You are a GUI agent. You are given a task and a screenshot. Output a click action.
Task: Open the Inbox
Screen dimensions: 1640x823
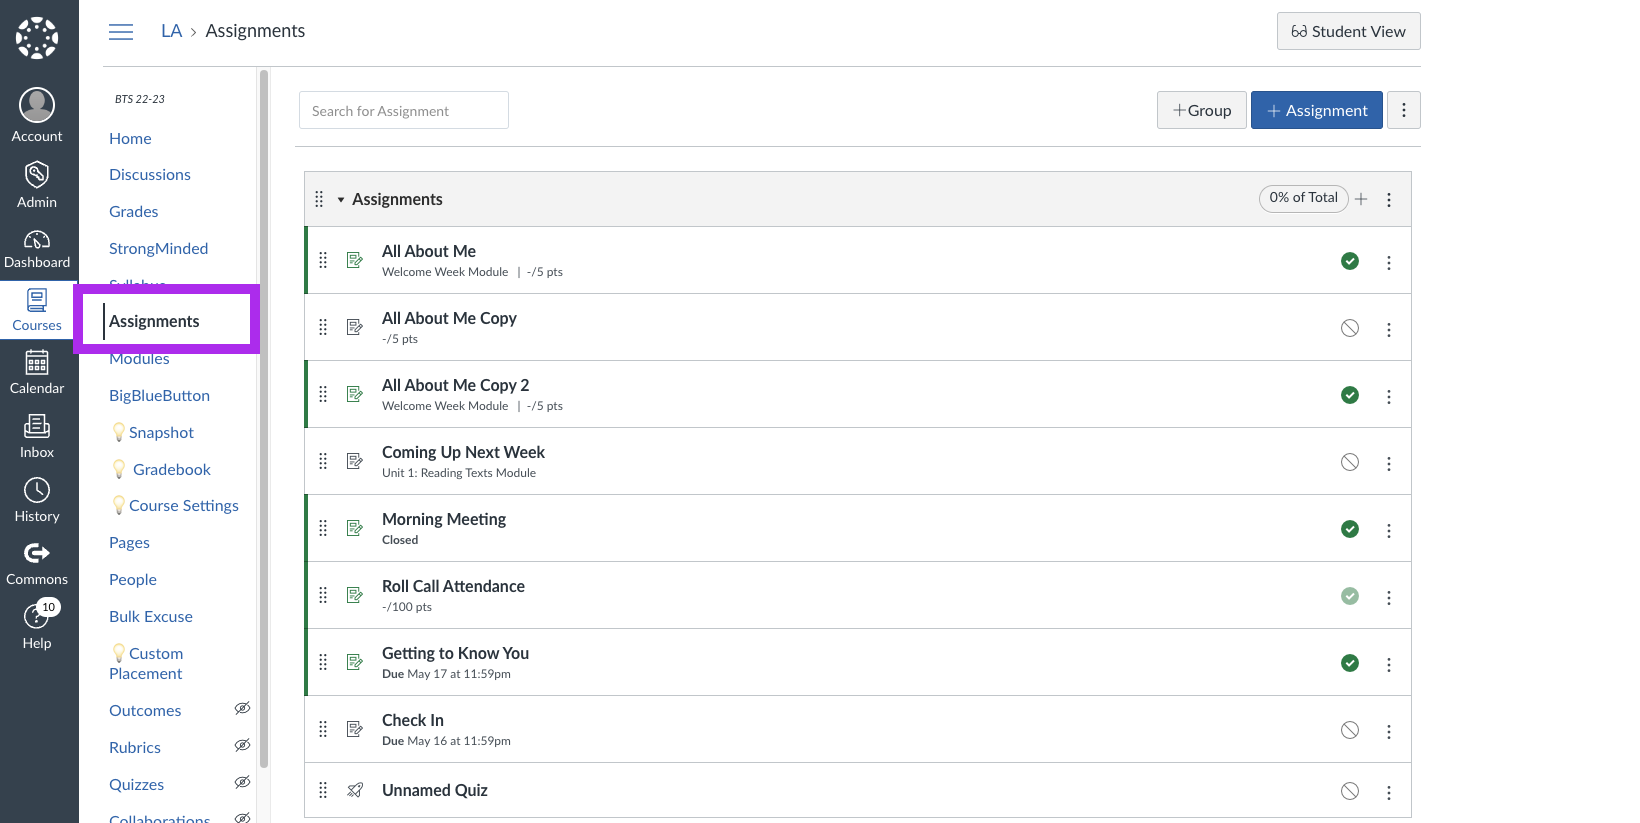pyautogui.click(x=37, y=437)
